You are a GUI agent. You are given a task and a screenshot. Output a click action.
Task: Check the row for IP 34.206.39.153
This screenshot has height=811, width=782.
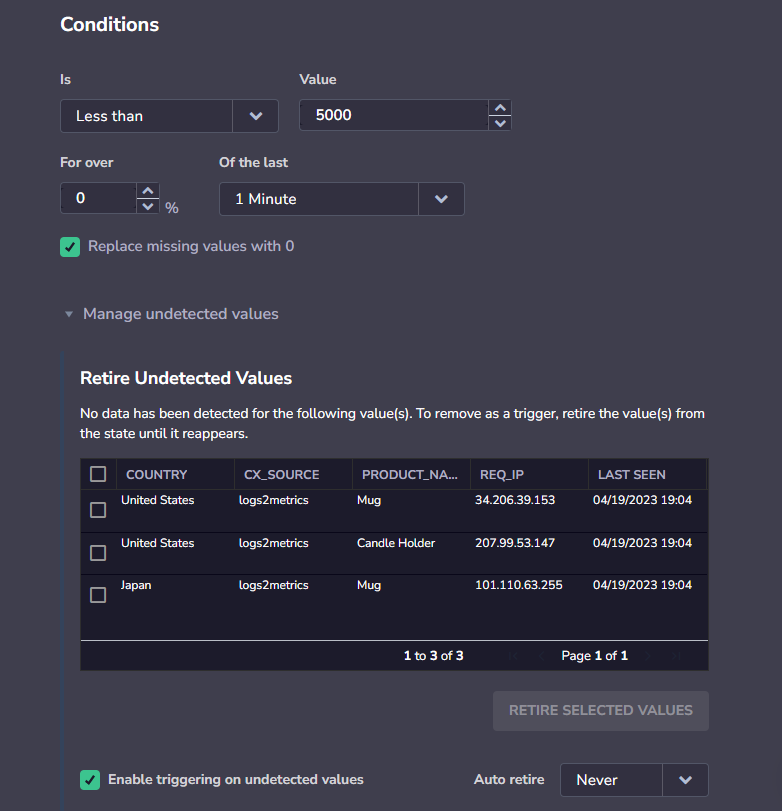pos(98,510)
